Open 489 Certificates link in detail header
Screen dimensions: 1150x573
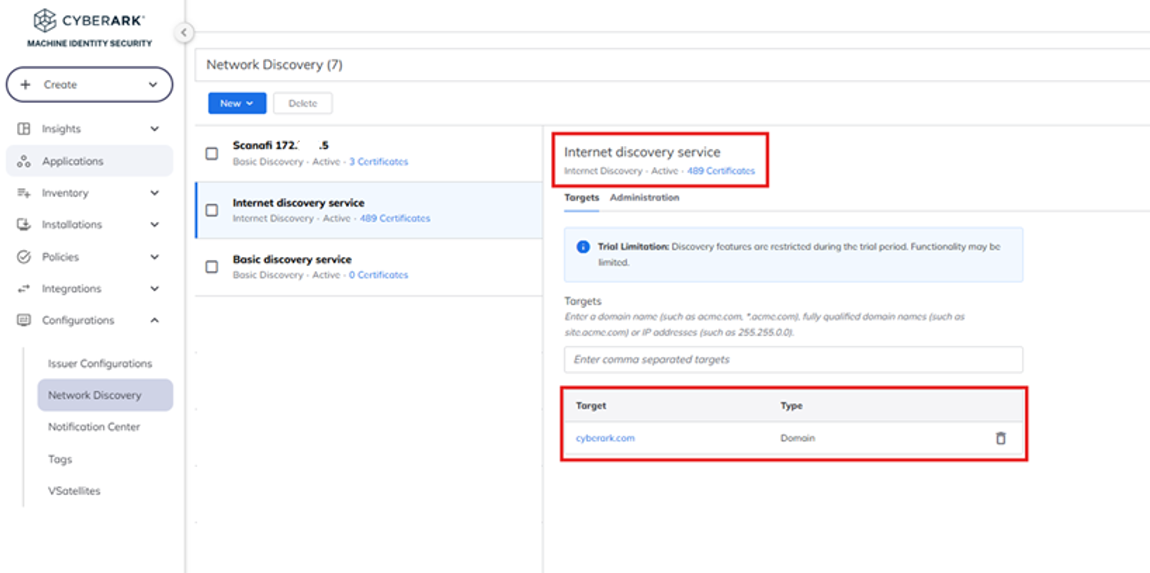click(x=721, y=171)
